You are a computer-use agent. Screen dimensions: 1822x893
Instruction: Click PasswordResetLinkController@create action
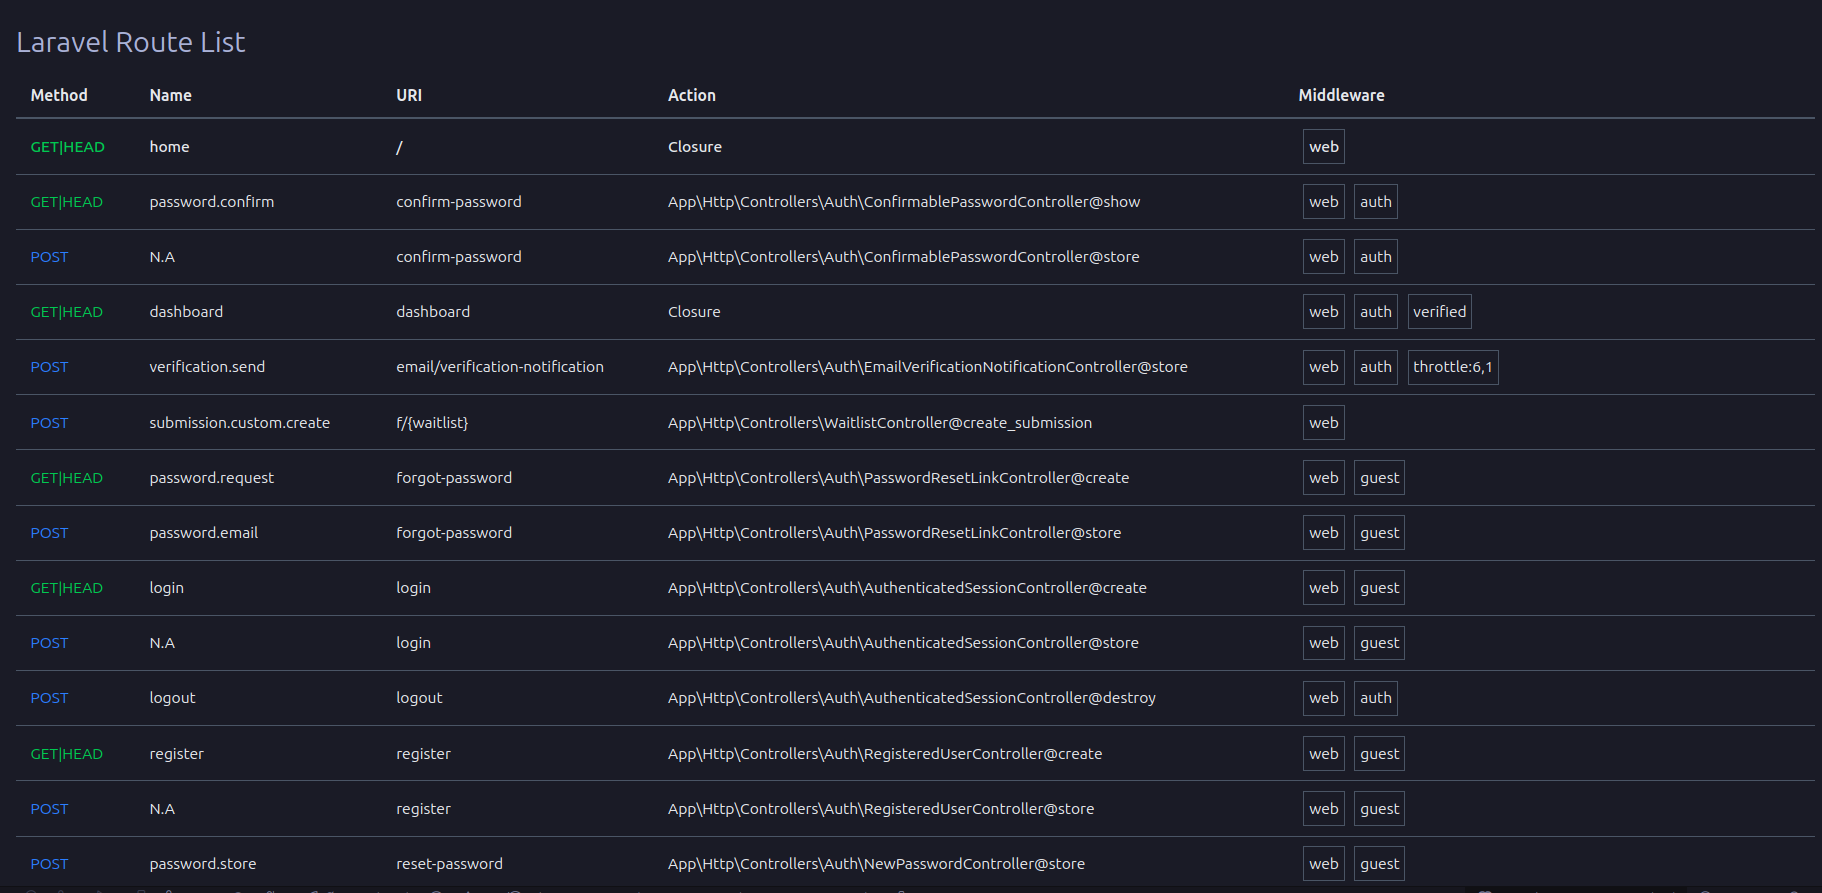[898, 478]
